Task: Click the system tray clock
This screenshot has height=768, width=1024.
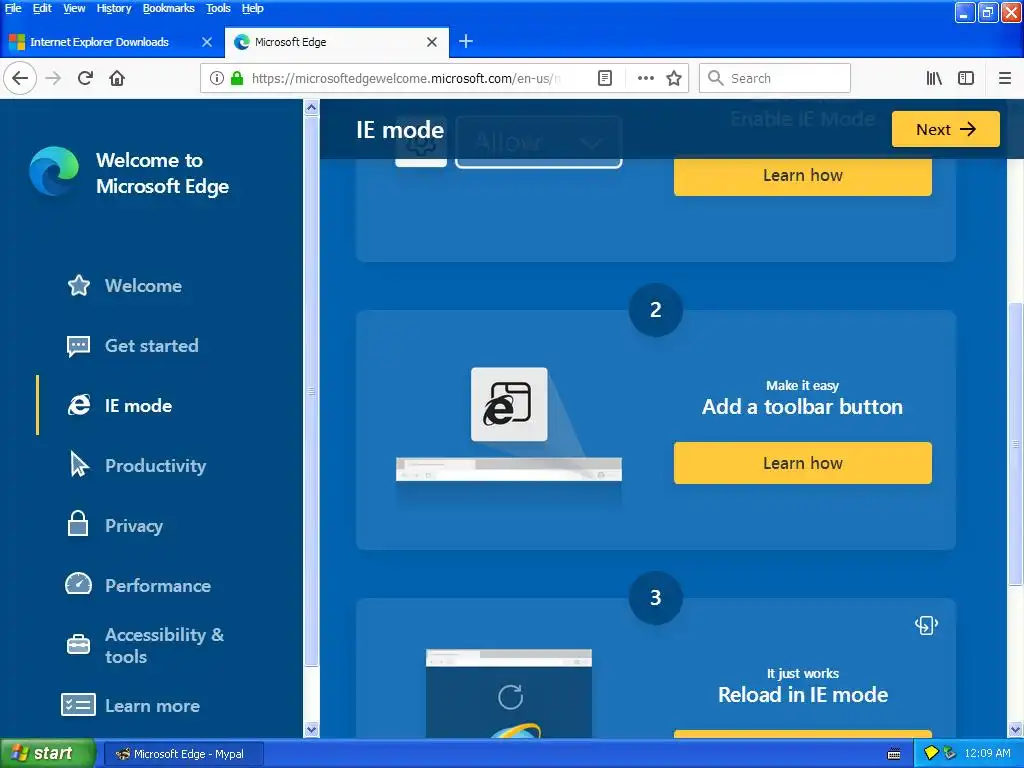Action: pos(987,754)
